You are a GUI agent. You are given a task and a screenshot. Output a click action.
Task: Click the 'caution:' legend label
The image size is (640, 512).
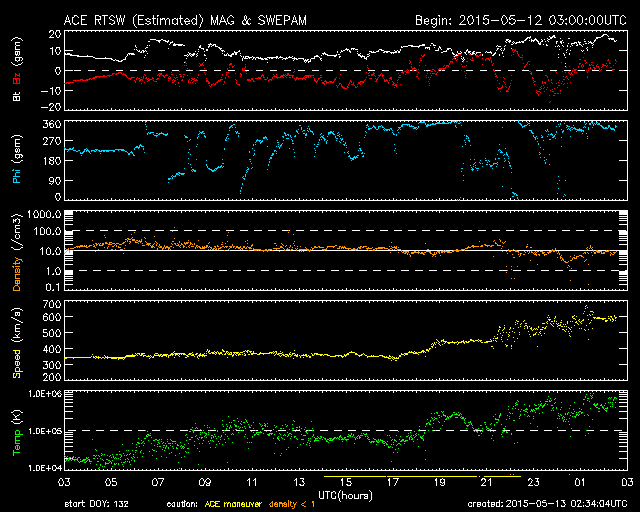(x=182, y=504)
